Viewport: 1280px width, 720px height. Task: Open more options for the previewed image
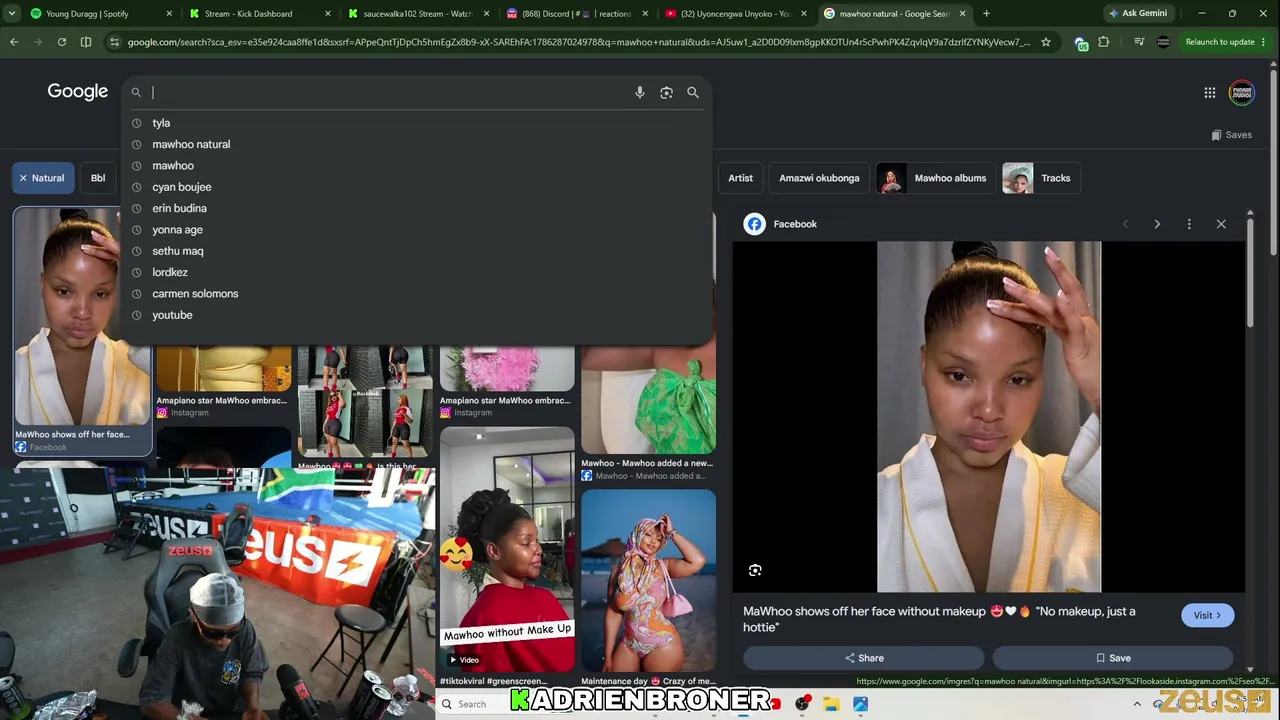click(1189, 224)
